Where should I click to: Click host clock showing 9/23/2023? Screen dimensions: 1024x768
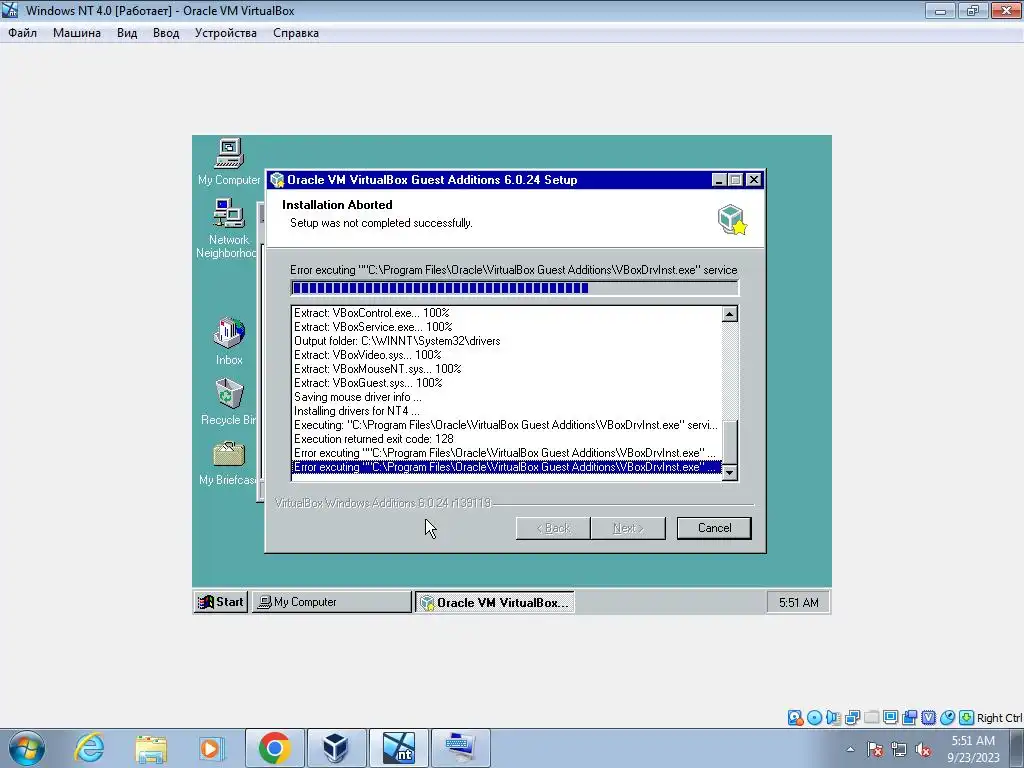973,749
